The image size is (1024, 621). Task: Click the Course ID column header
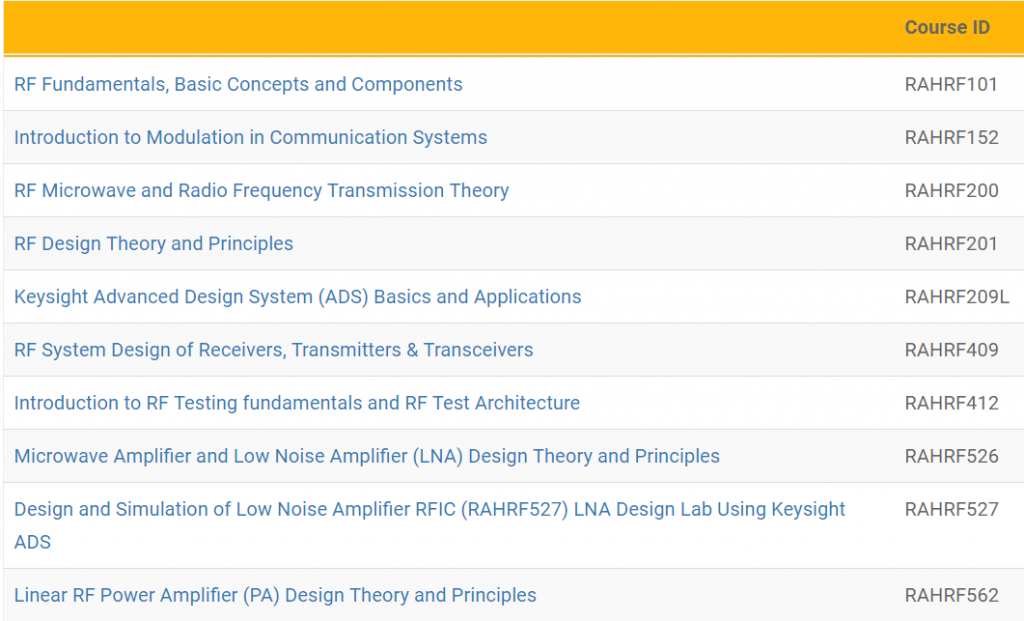pos(946,28)
